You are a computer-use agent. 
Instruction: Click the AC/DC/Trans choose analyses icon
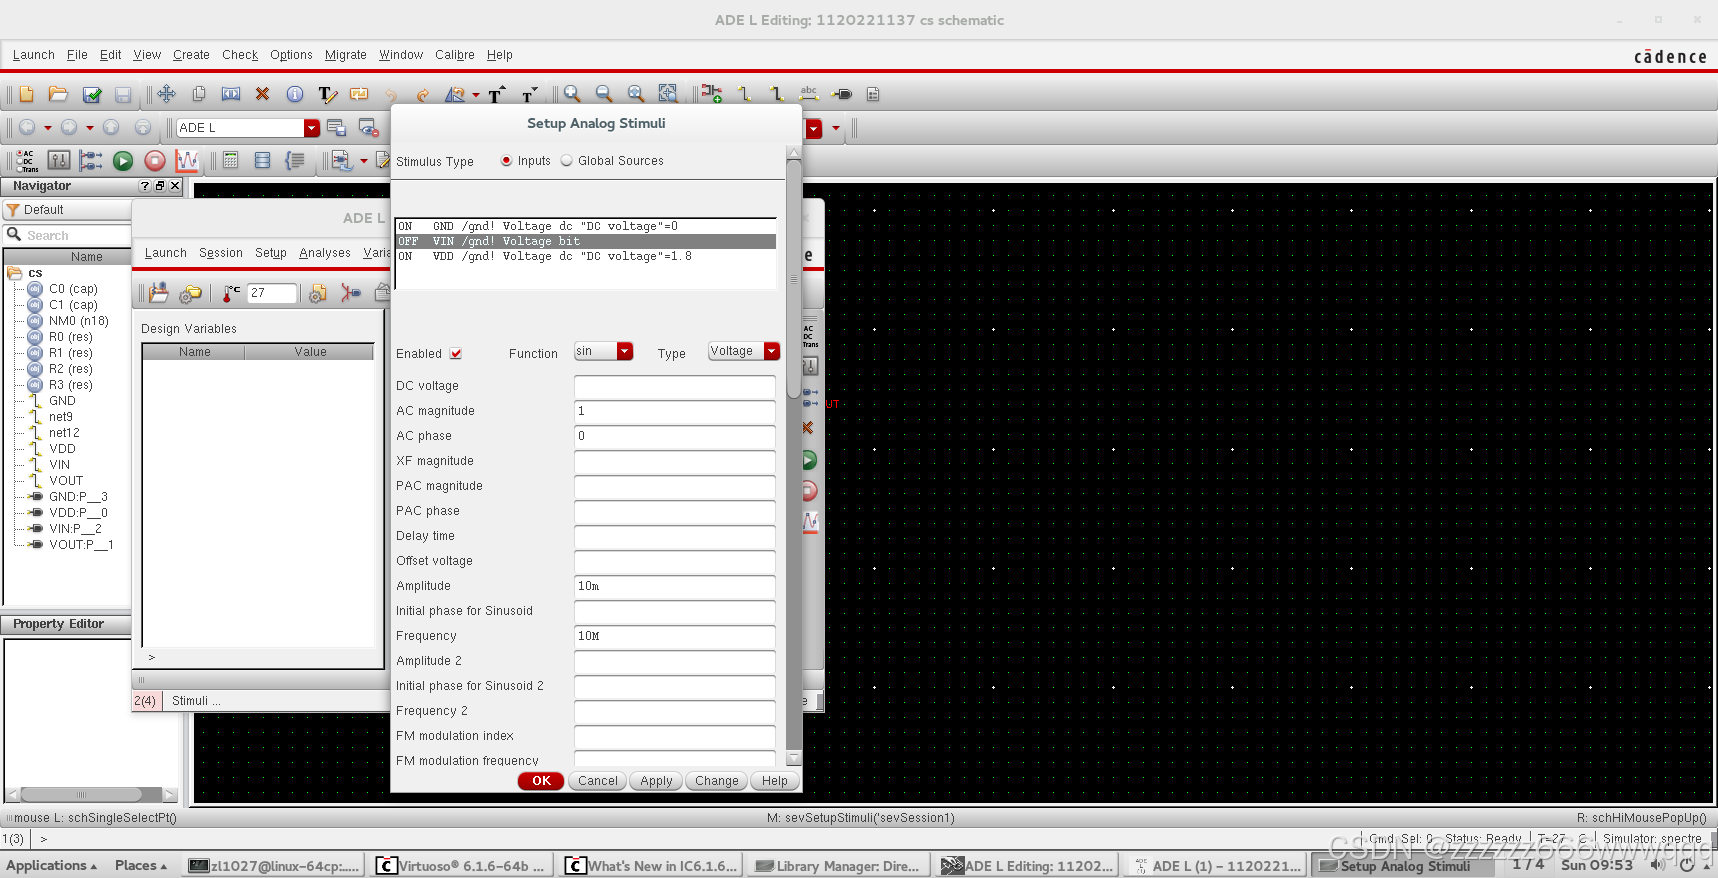click(27, 161)
